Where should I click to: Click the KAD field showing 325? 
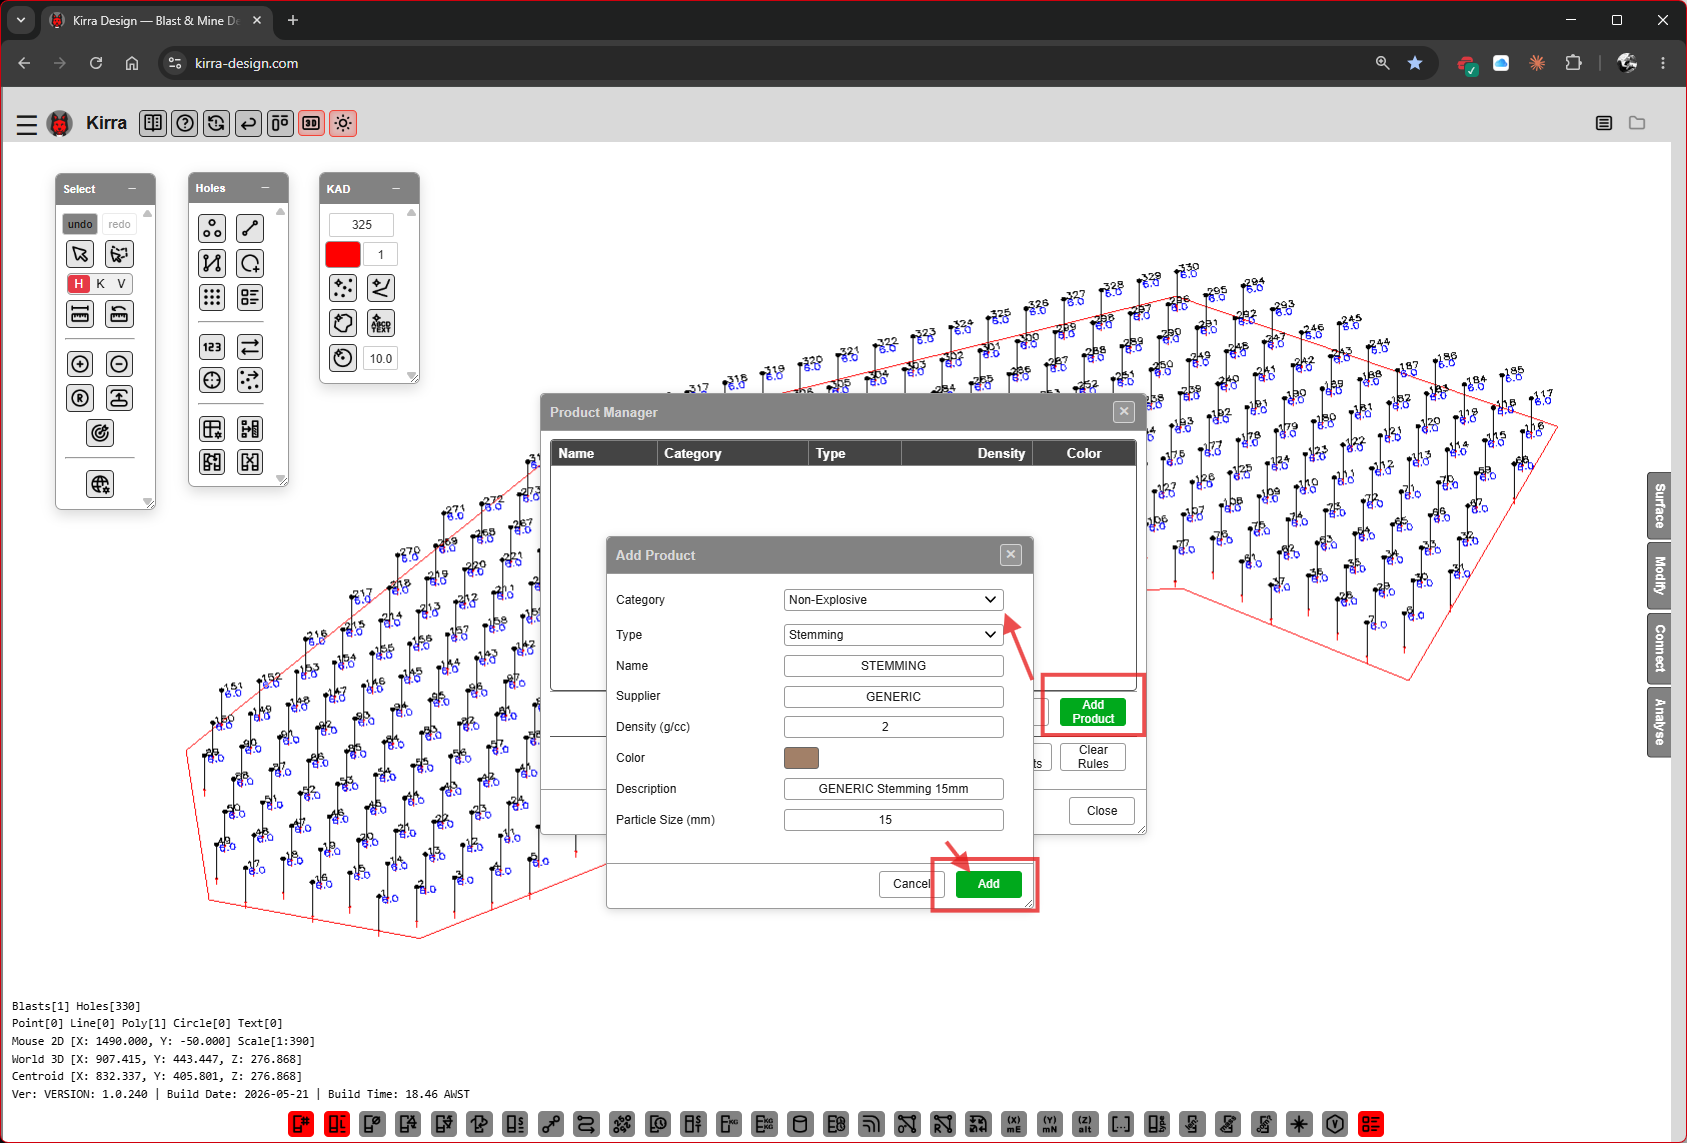point(362,225)
